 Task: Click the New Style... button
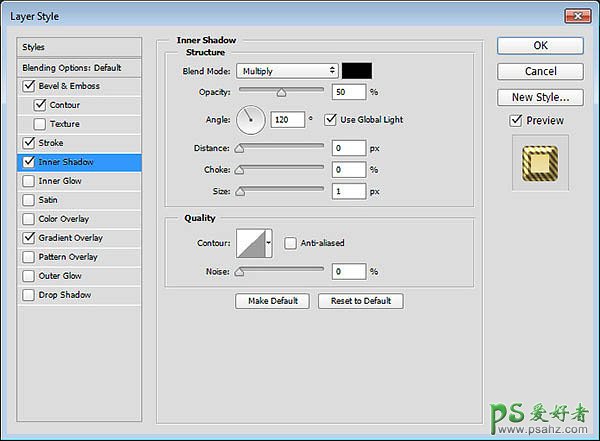[540, 97]
